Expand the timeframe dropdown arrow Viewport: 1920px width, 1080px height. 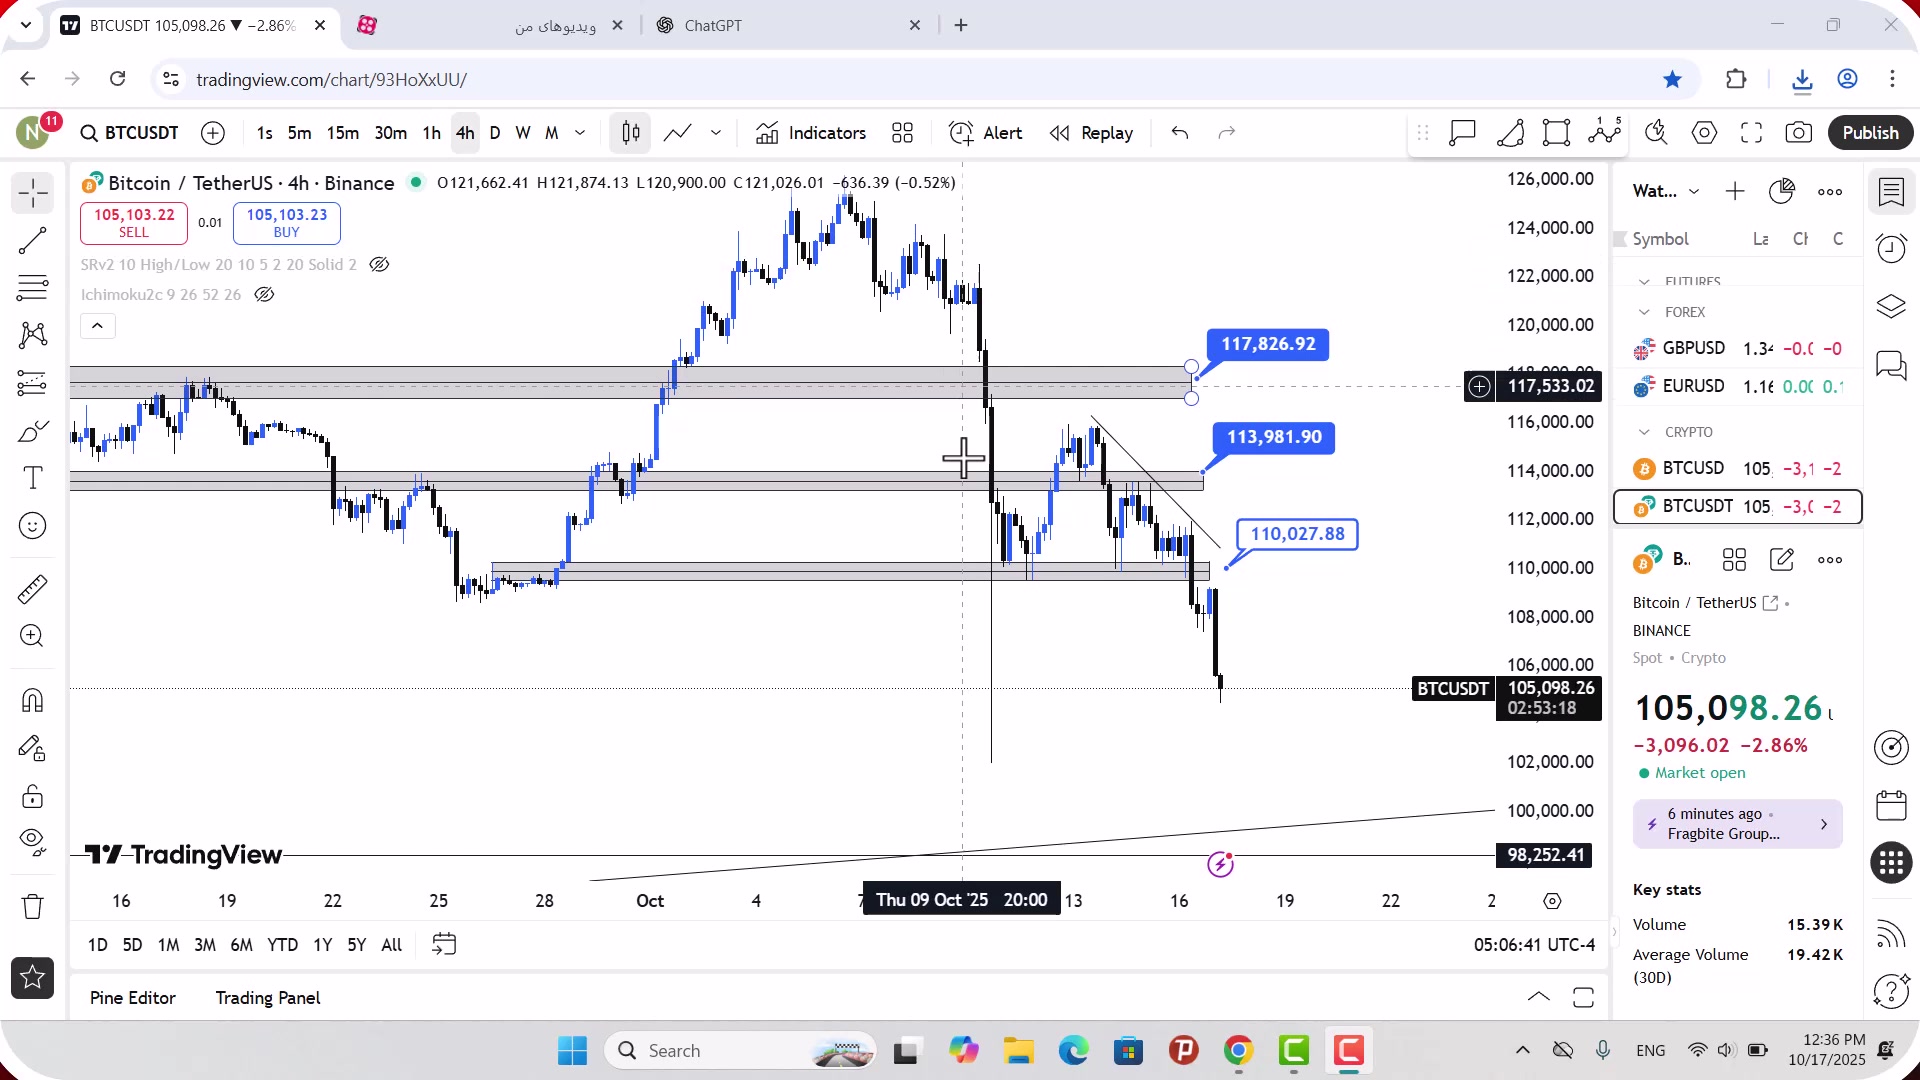[x=580, y=133]
